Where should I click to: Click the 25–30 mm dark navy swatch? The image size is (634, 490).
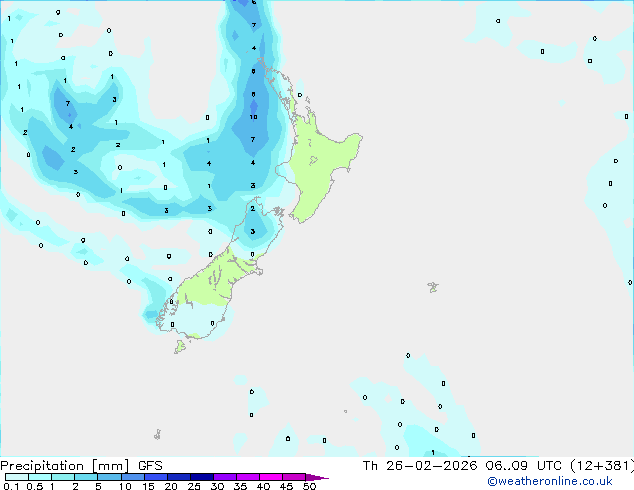click(x=201, y=477)
